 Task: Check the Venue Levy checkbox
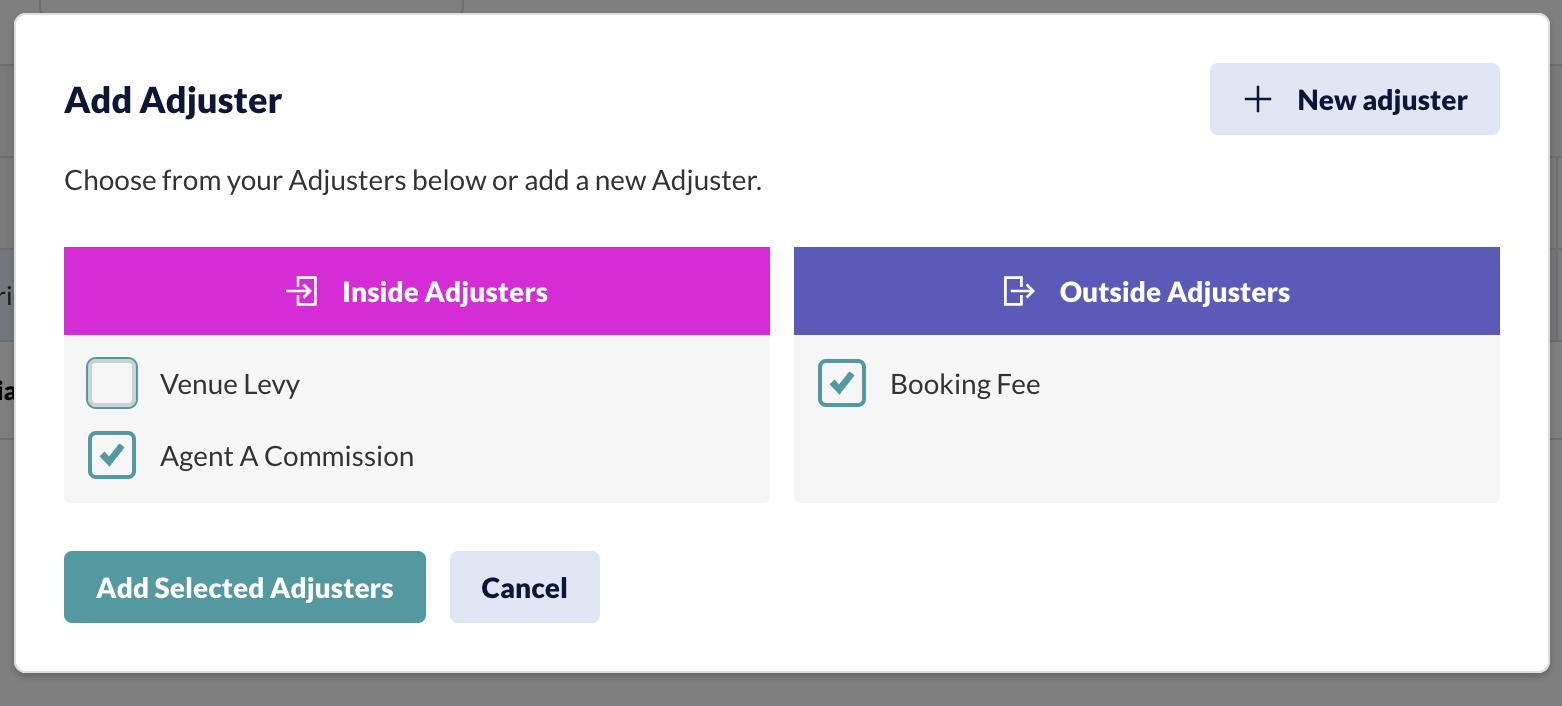click(112, 384)
